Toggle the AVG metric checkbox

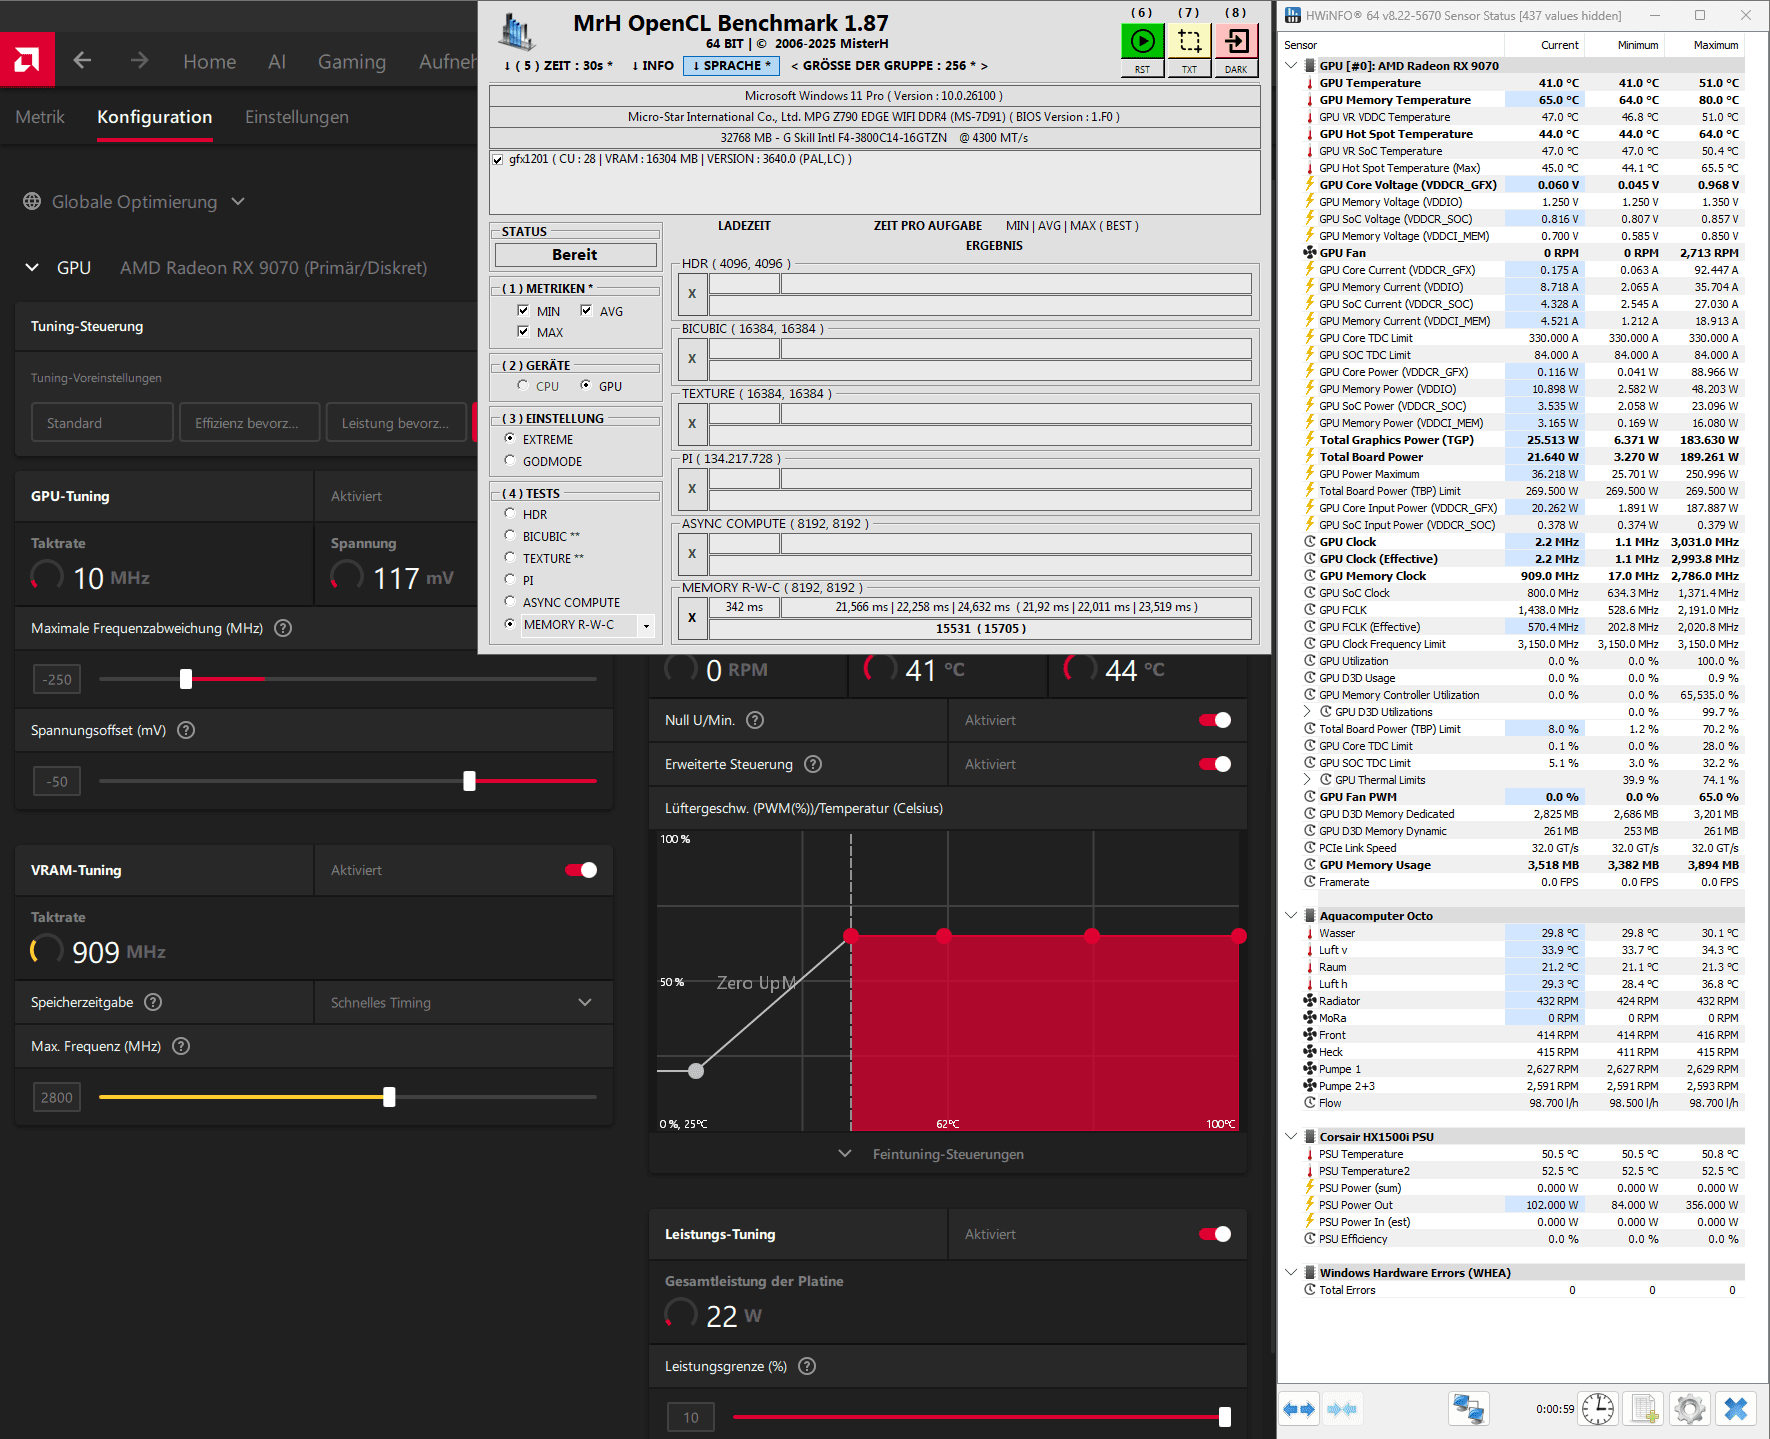click(x=586, y=311)
